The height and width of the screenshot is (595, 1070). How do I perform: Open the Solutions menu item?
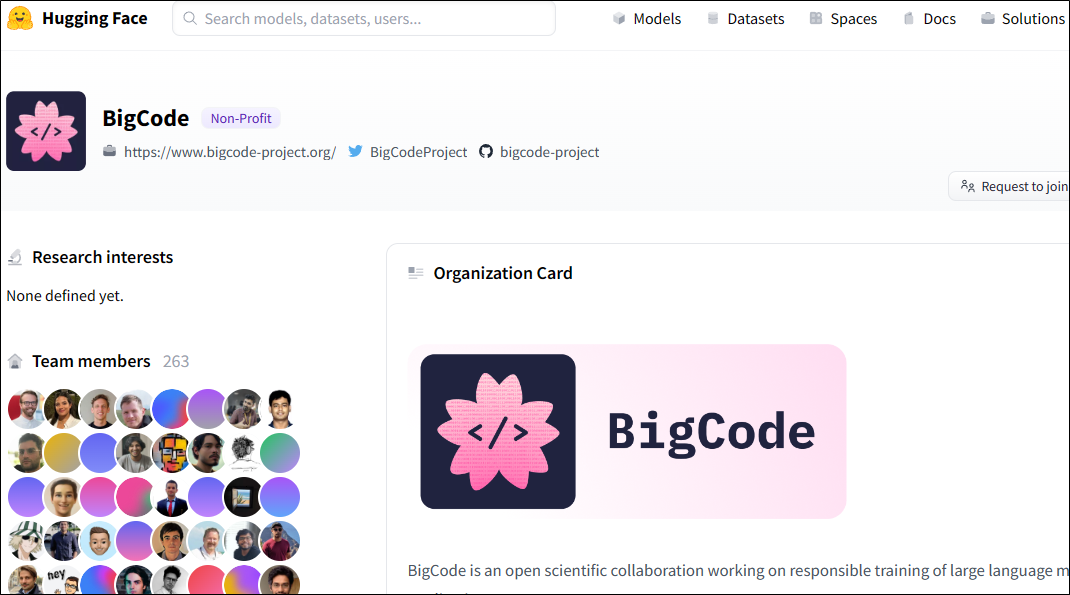click(x=1033, y=18)
